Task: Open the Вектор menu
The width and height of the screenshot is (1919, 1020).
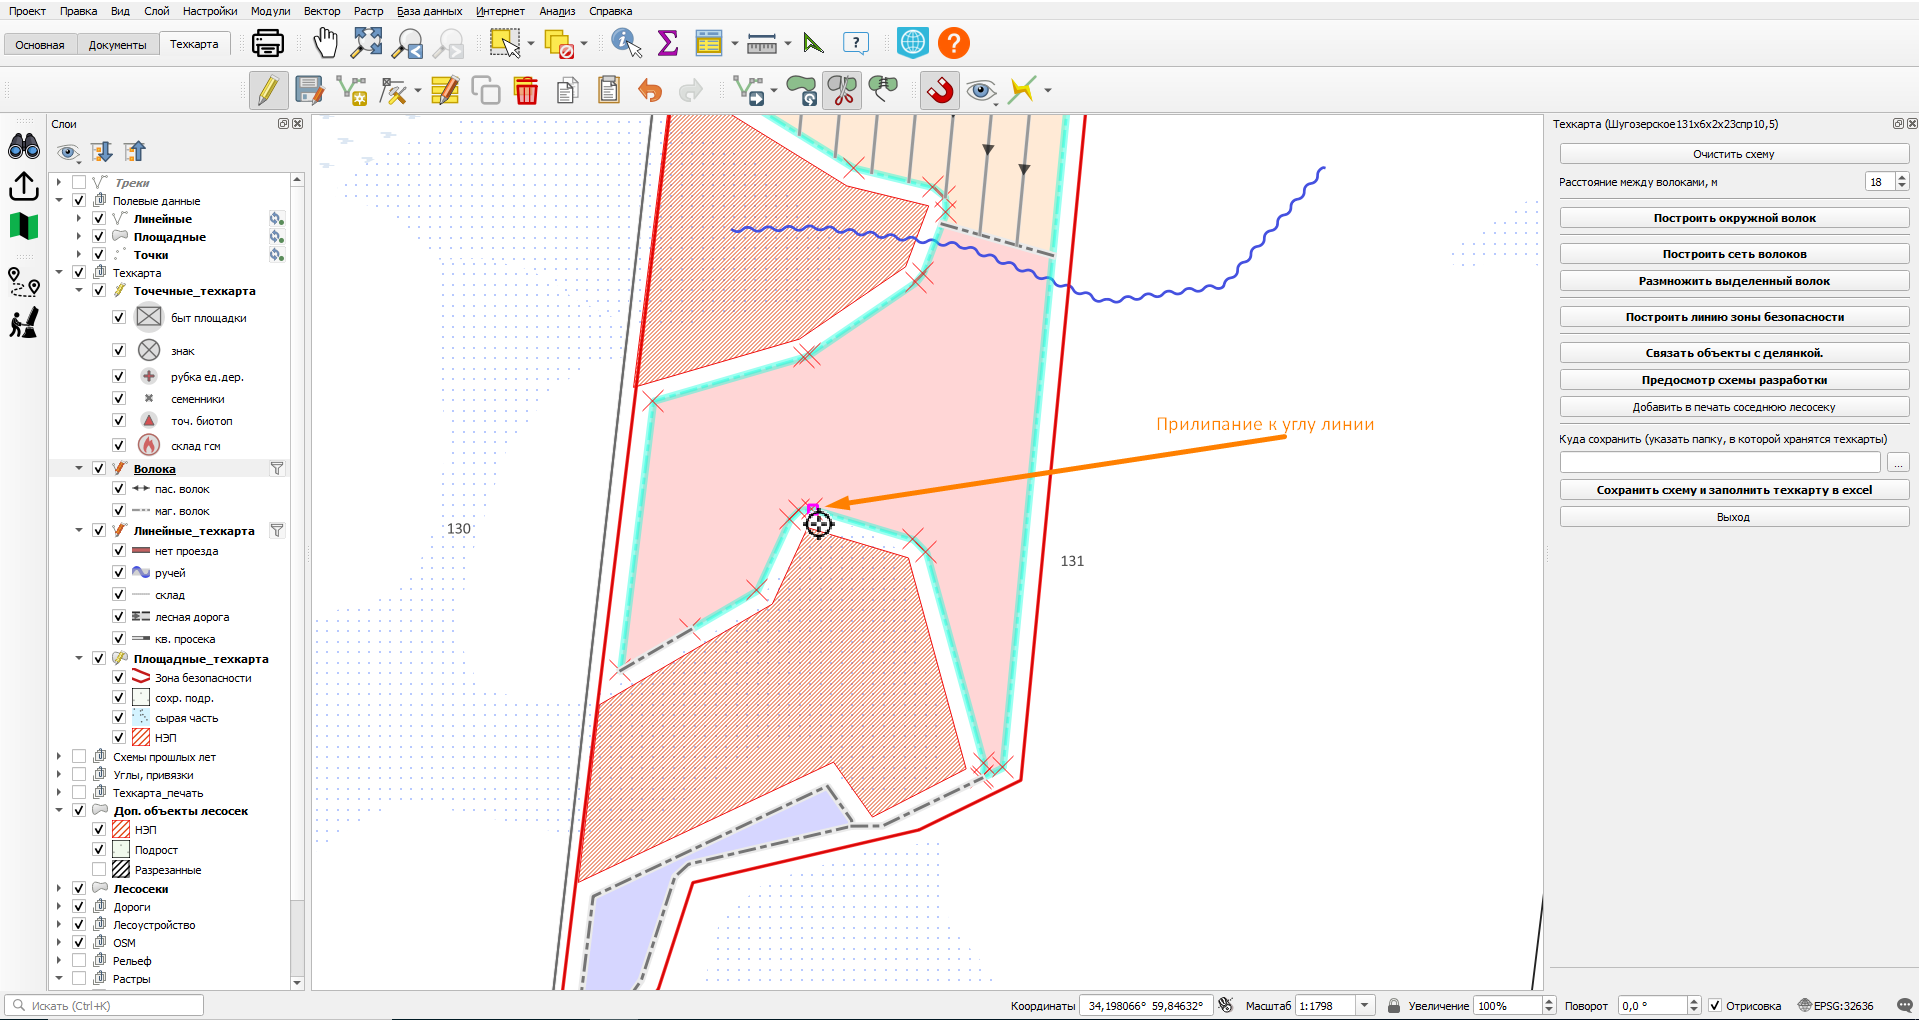Action: [x=322, y=11]
